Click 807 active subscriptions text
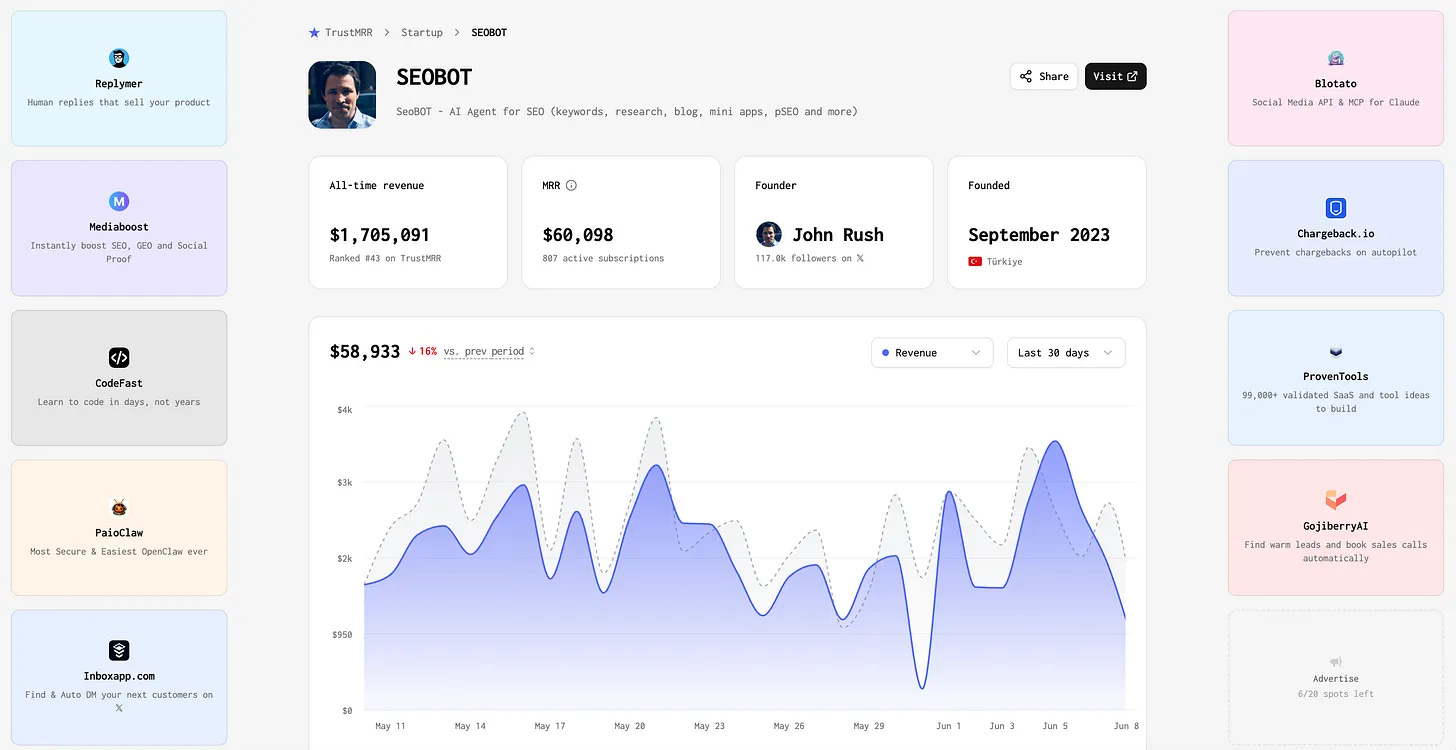Viewport: 1456px width, 750px height. pyautogui.click(x=603, y=258)
